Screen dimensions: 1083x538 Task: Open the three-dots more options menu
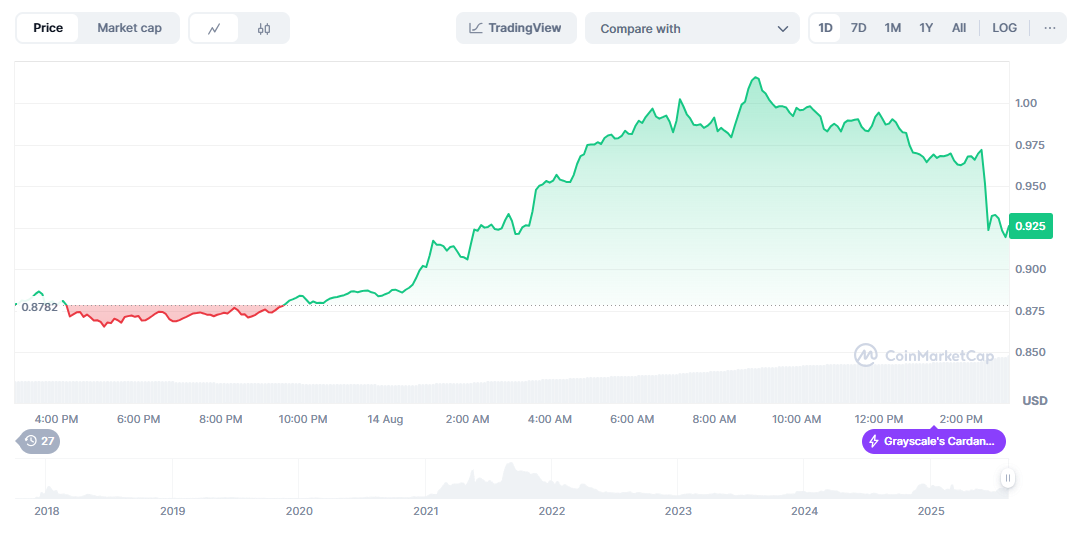[1050, 28]
